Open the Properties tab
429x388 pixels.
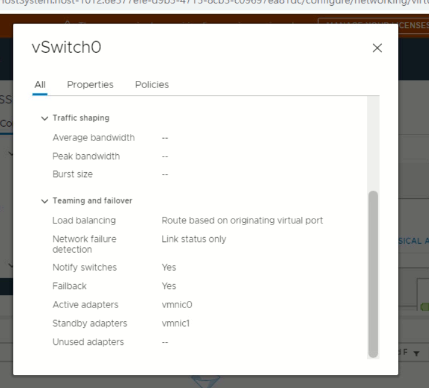[x=90, y=85]
